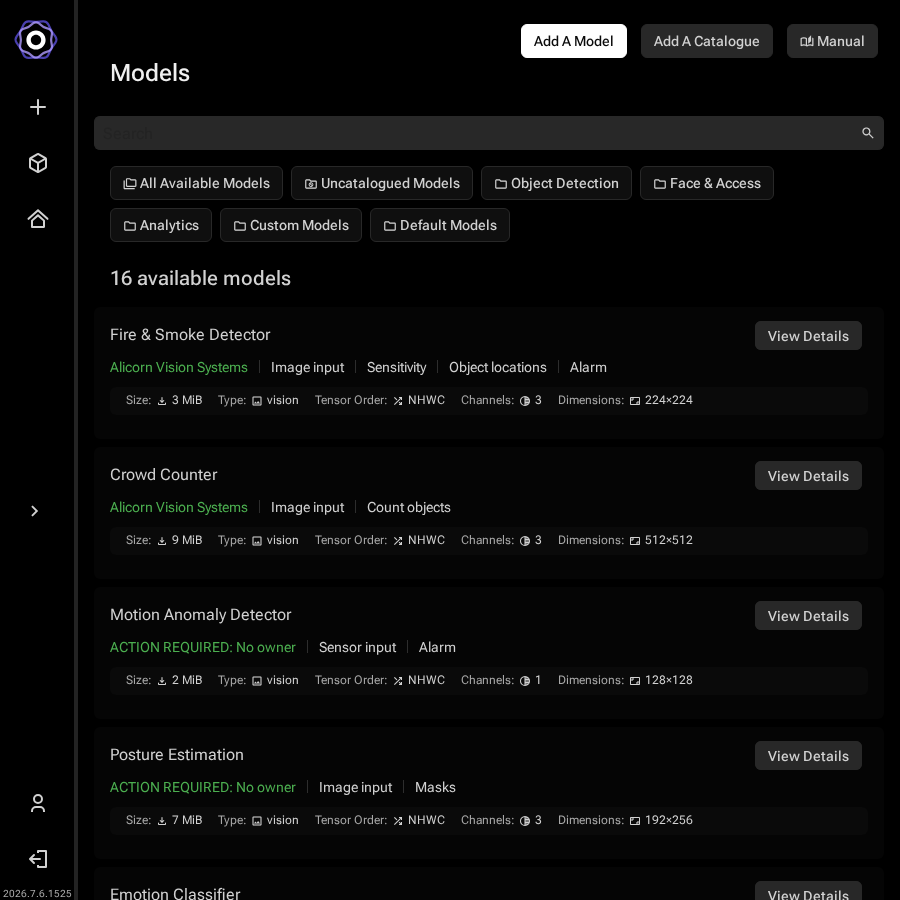Select the All Available Models filter
Viewport: 900px width, 900px height.
click(x=196, y=183)
